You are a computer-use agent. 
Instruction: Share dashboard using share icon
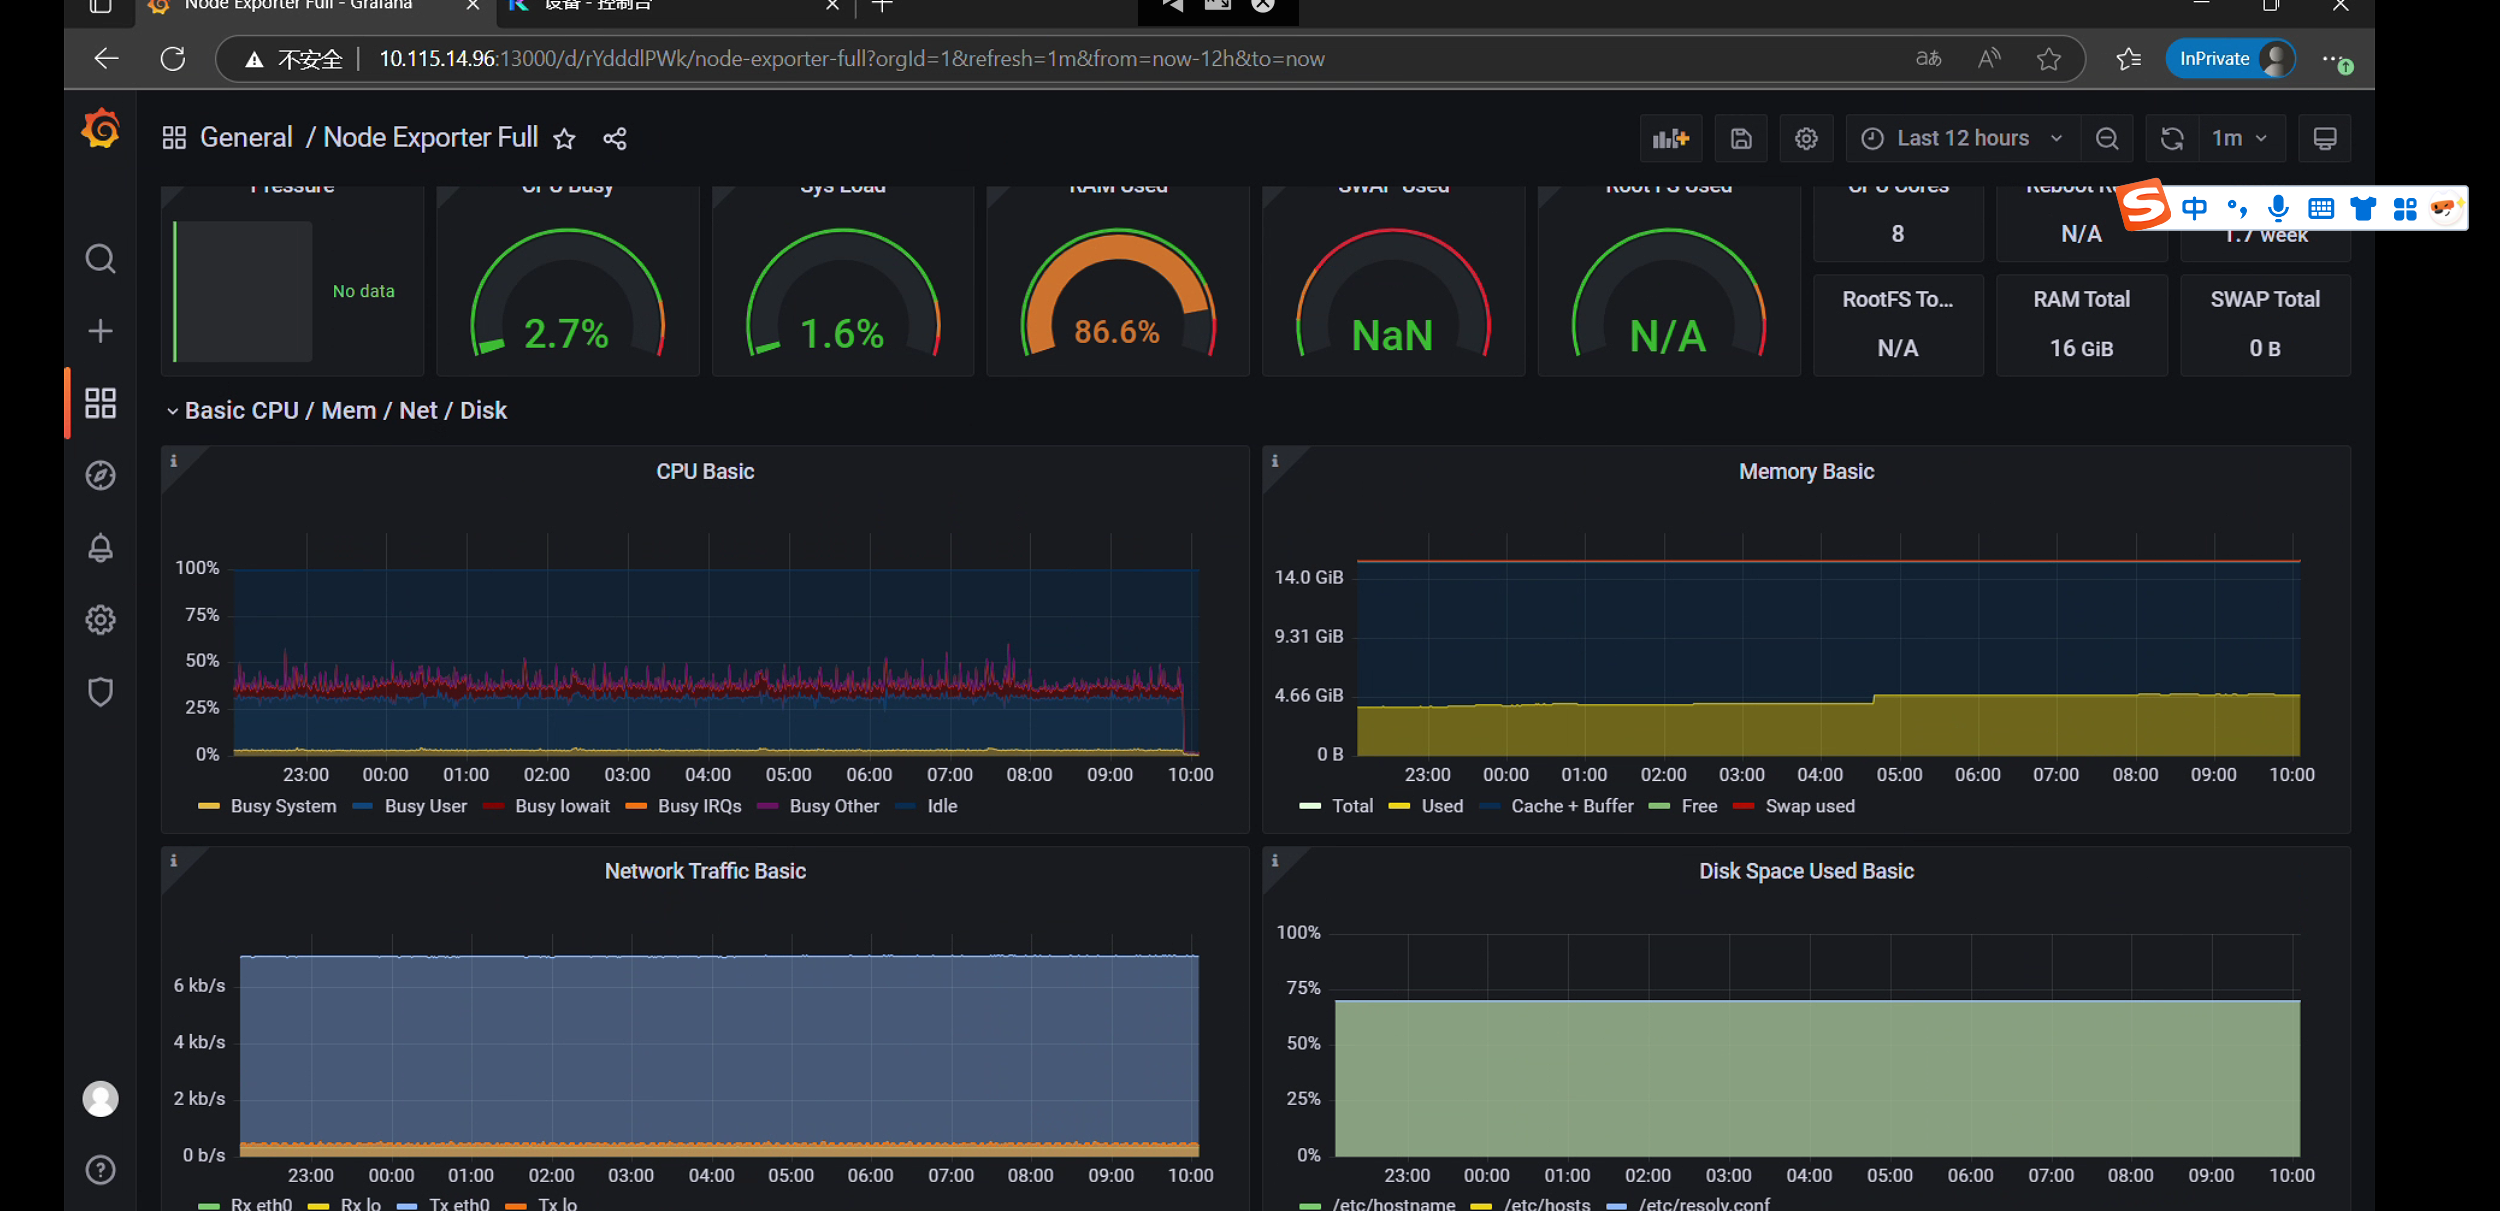tap(615, 139)
